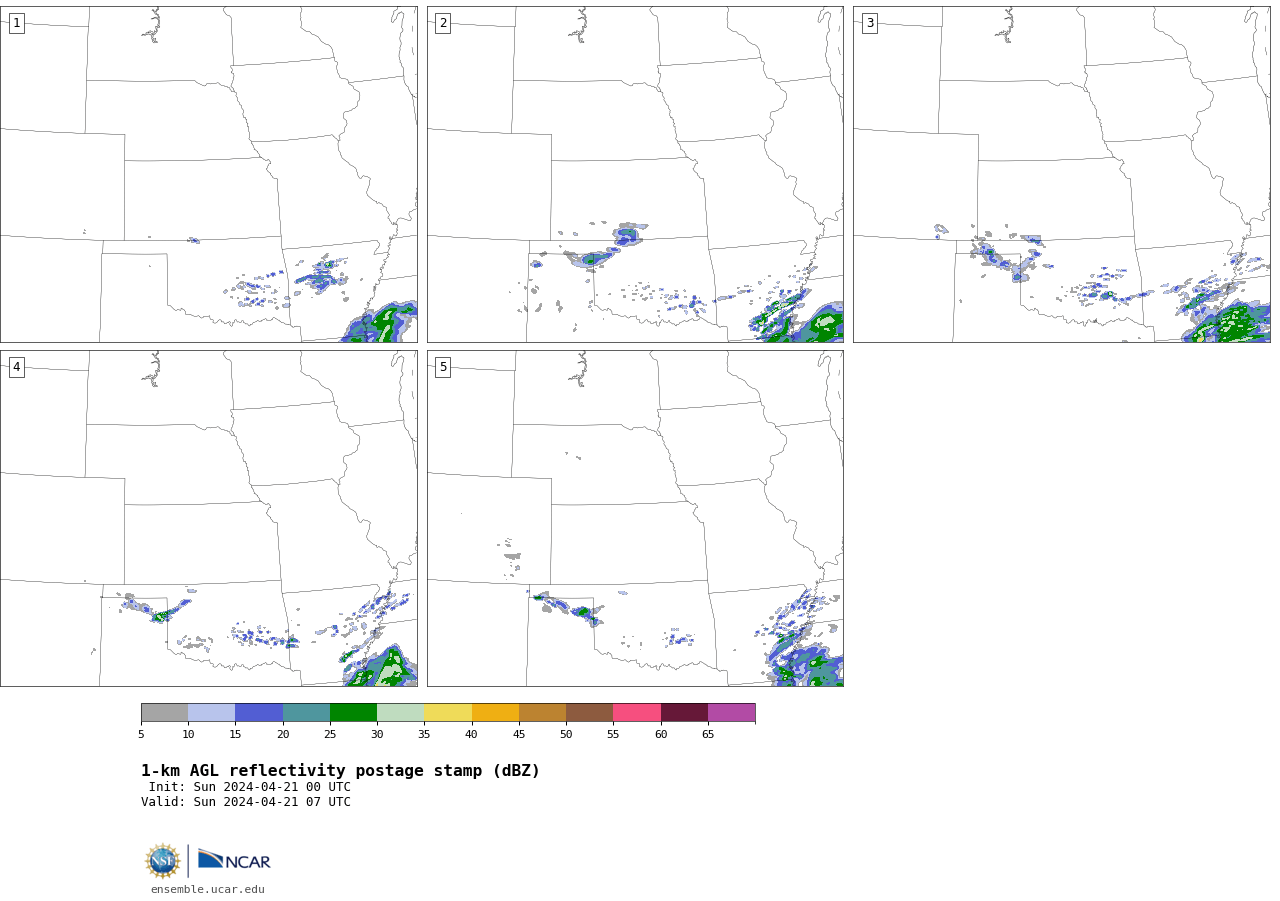Screen dimensions: 1280x901
Task: Select the maroon 60-65 dBZ swatch
Action: pyautogui.click(x=684, y=713)
